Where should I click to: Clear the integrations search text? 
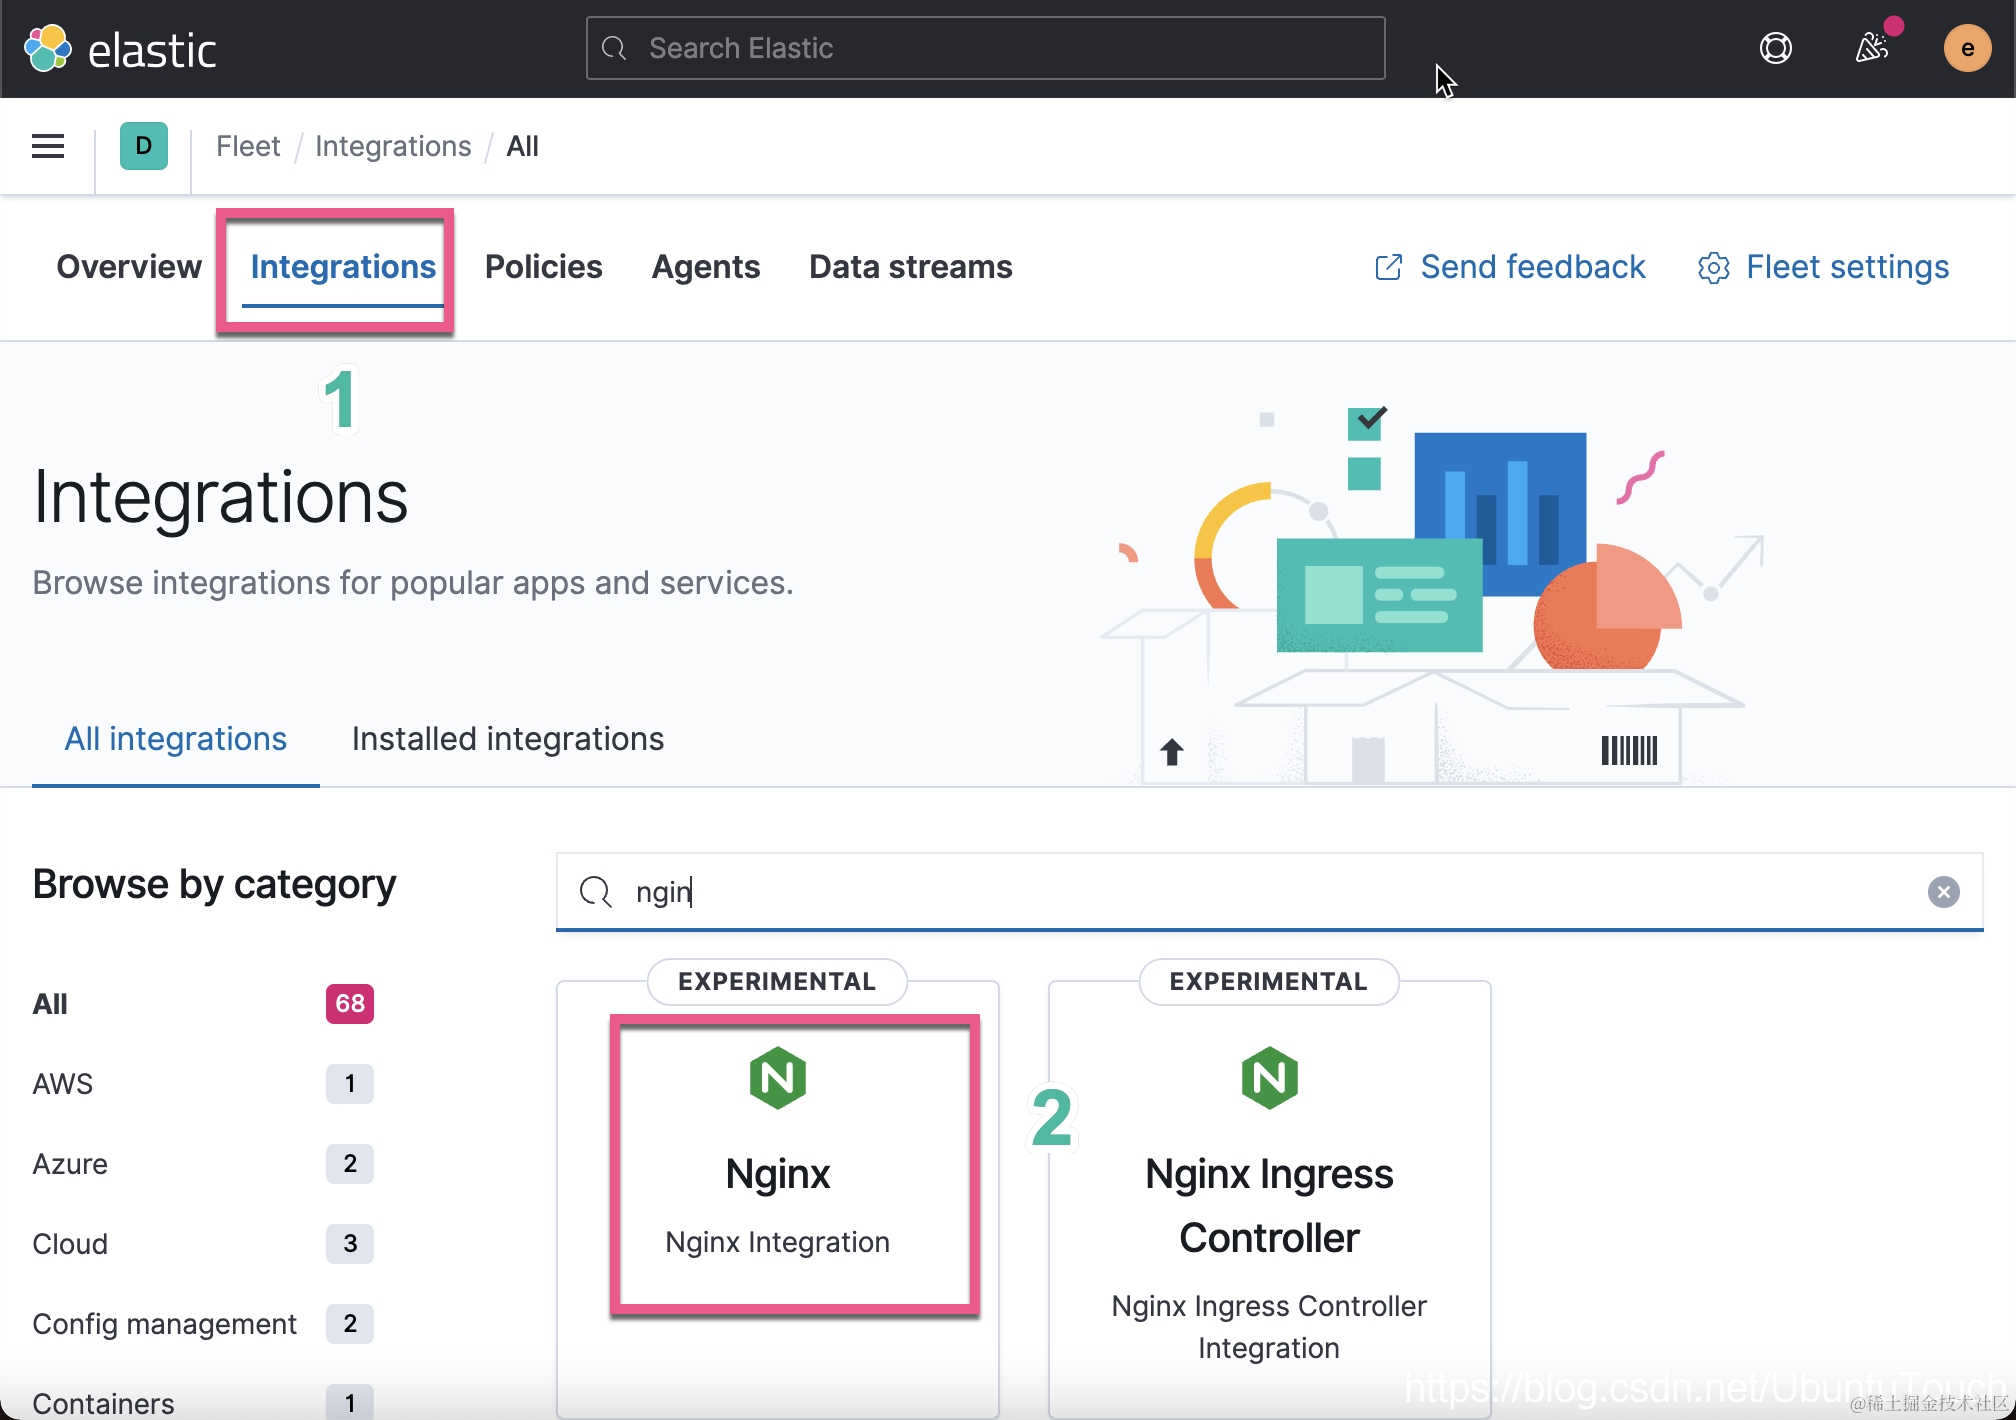[1943, 892]
